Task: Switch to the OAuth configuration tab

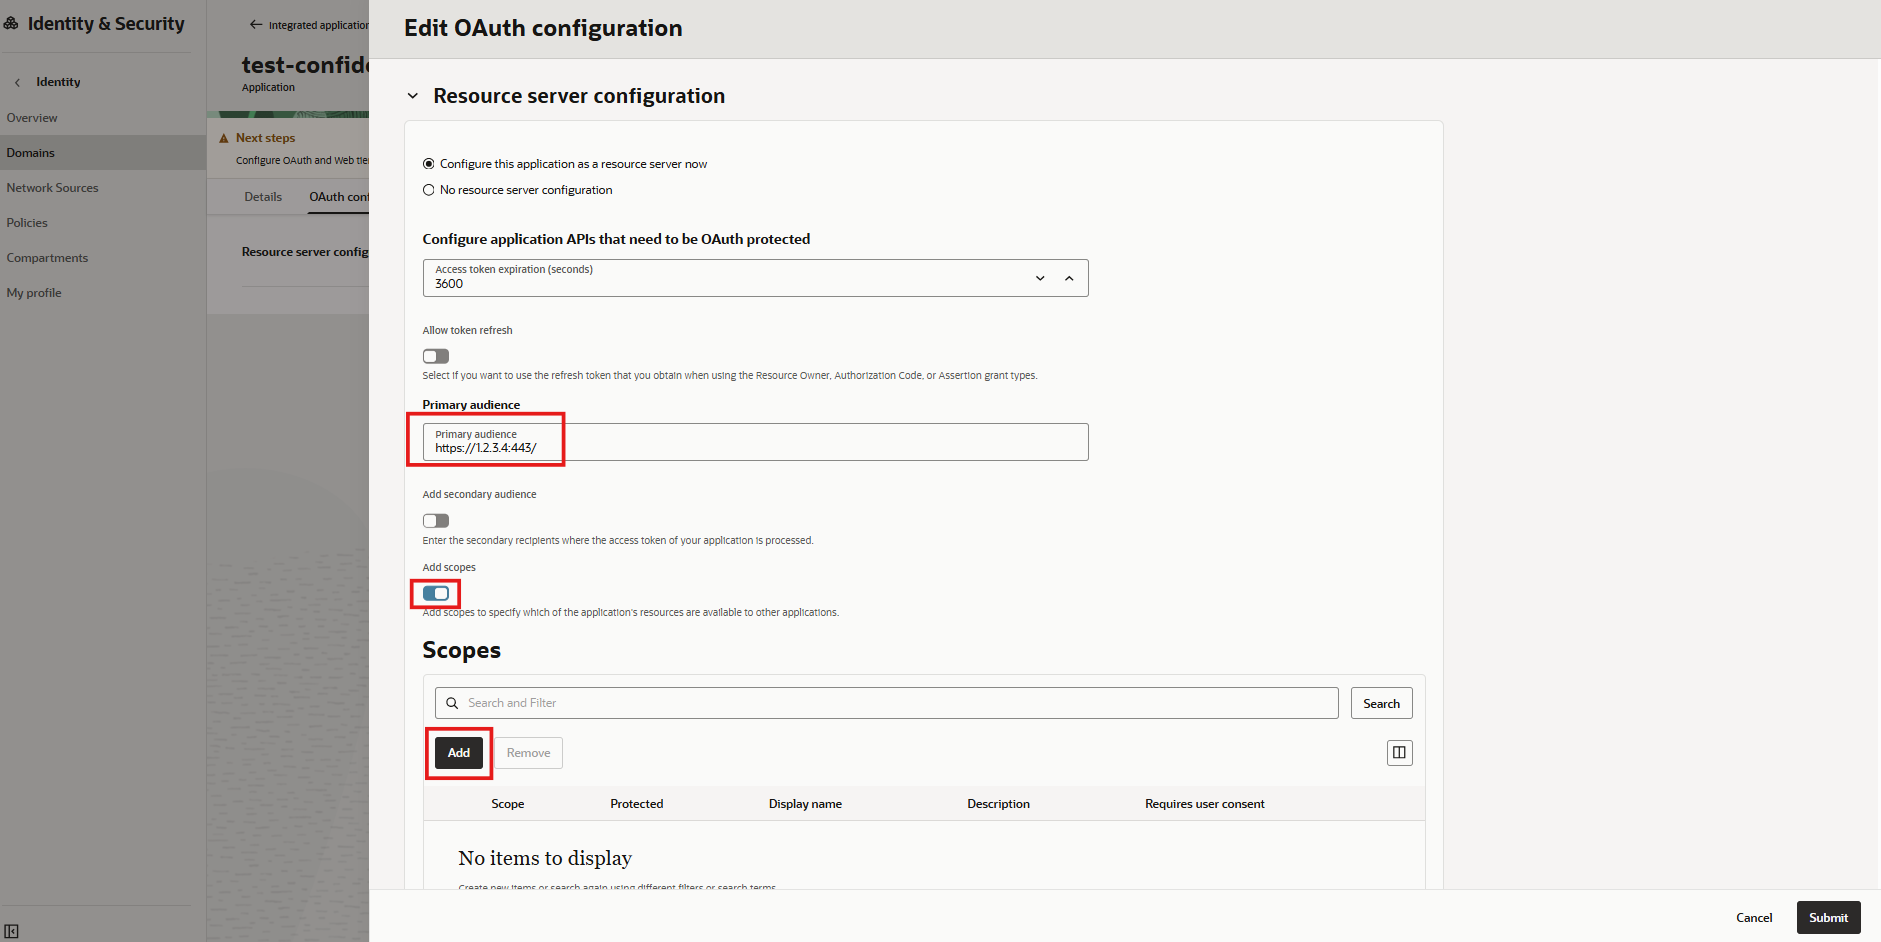Action: click(x=339, y=197)
